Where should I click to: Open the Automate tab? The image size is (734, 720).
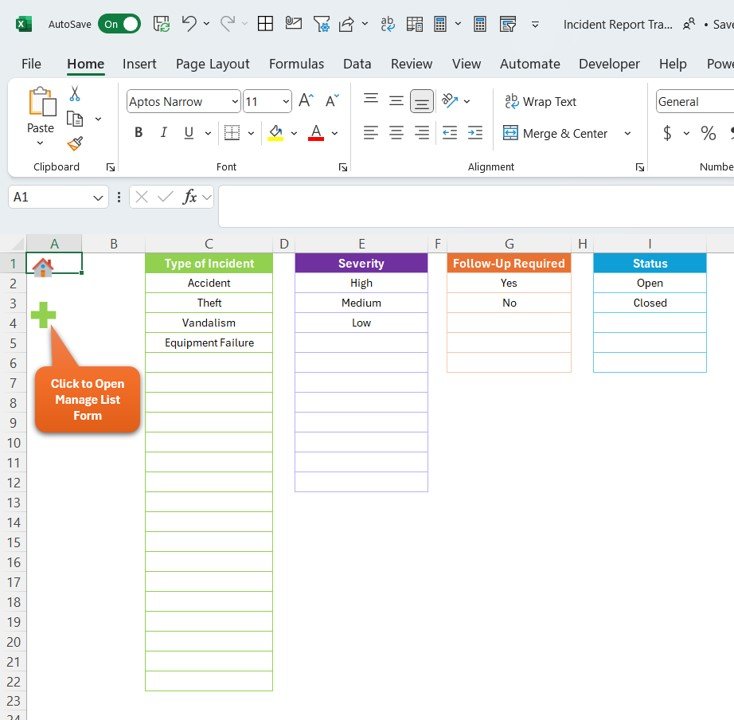(x=530, y=64)
